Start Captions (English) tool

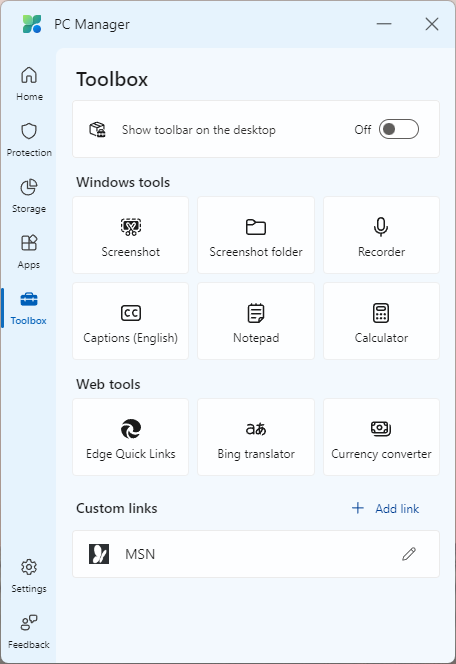(x=130, y=321)
